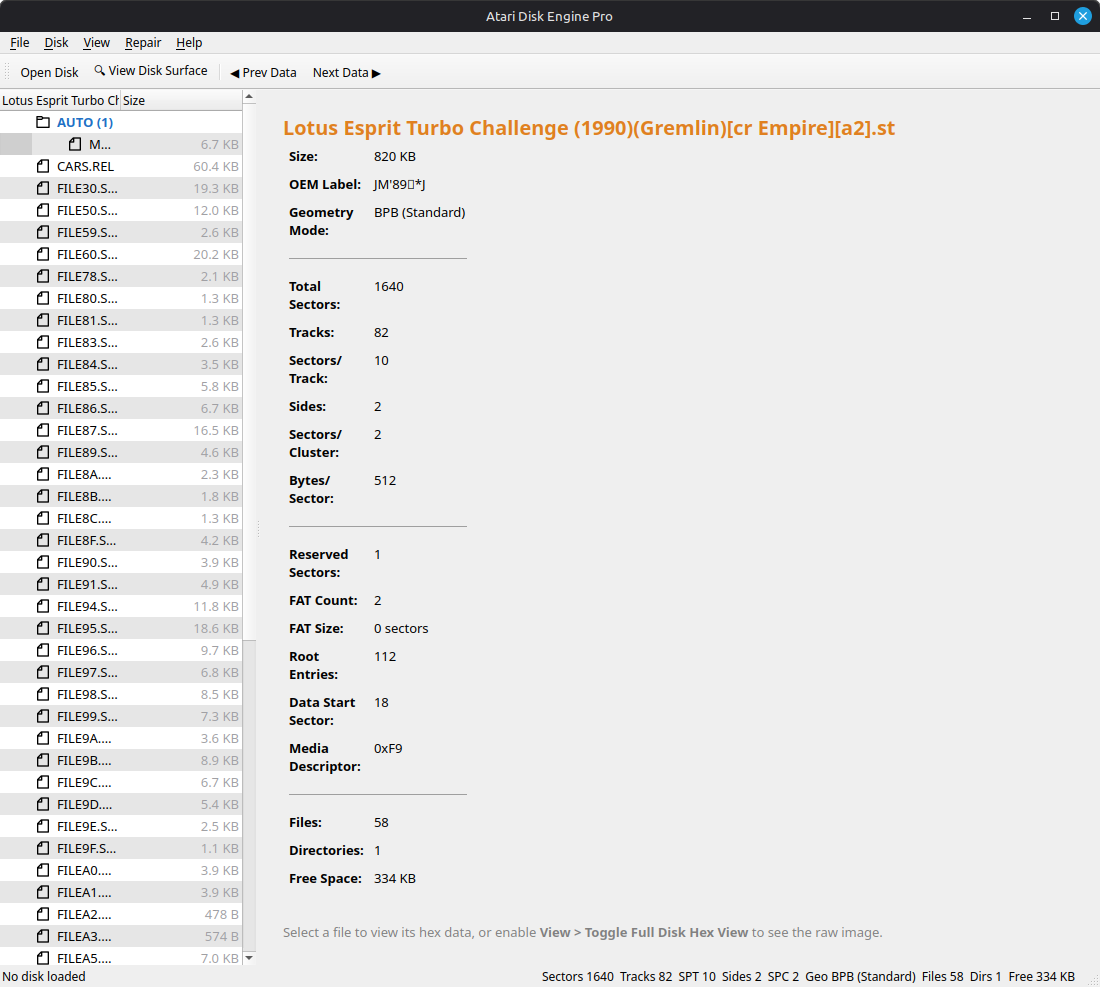
Task: Click the FILE86.S... file icon
Action: [43, 408]
